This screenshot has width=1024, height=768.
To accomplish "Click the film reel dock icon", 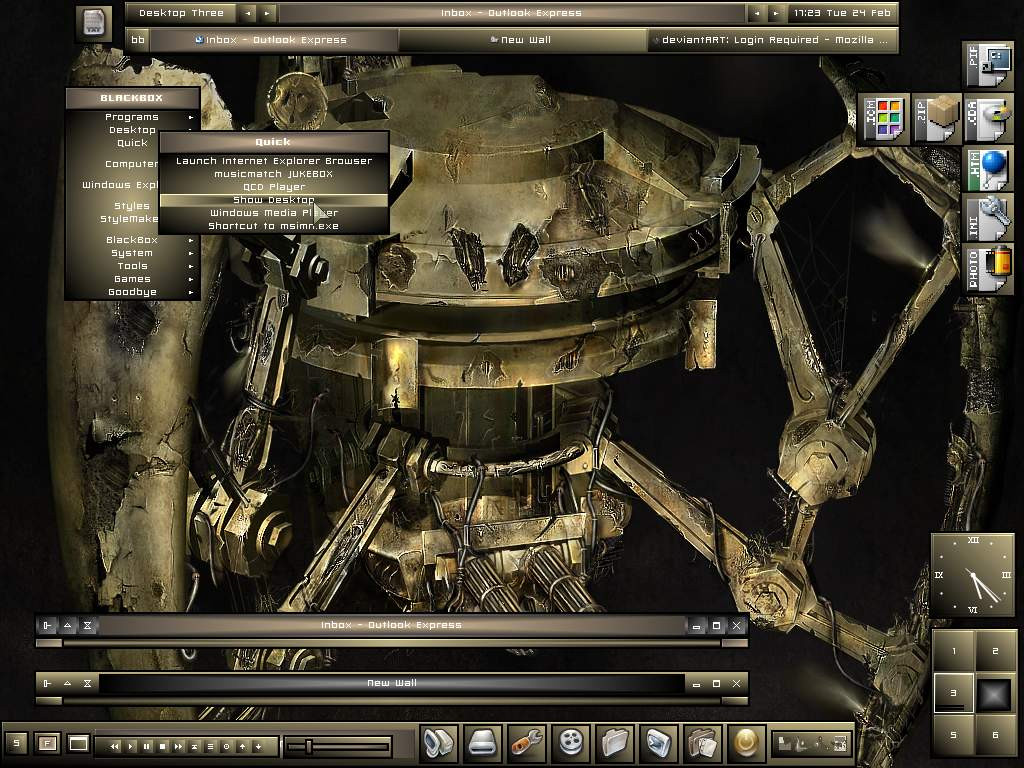I will [570, 743].
